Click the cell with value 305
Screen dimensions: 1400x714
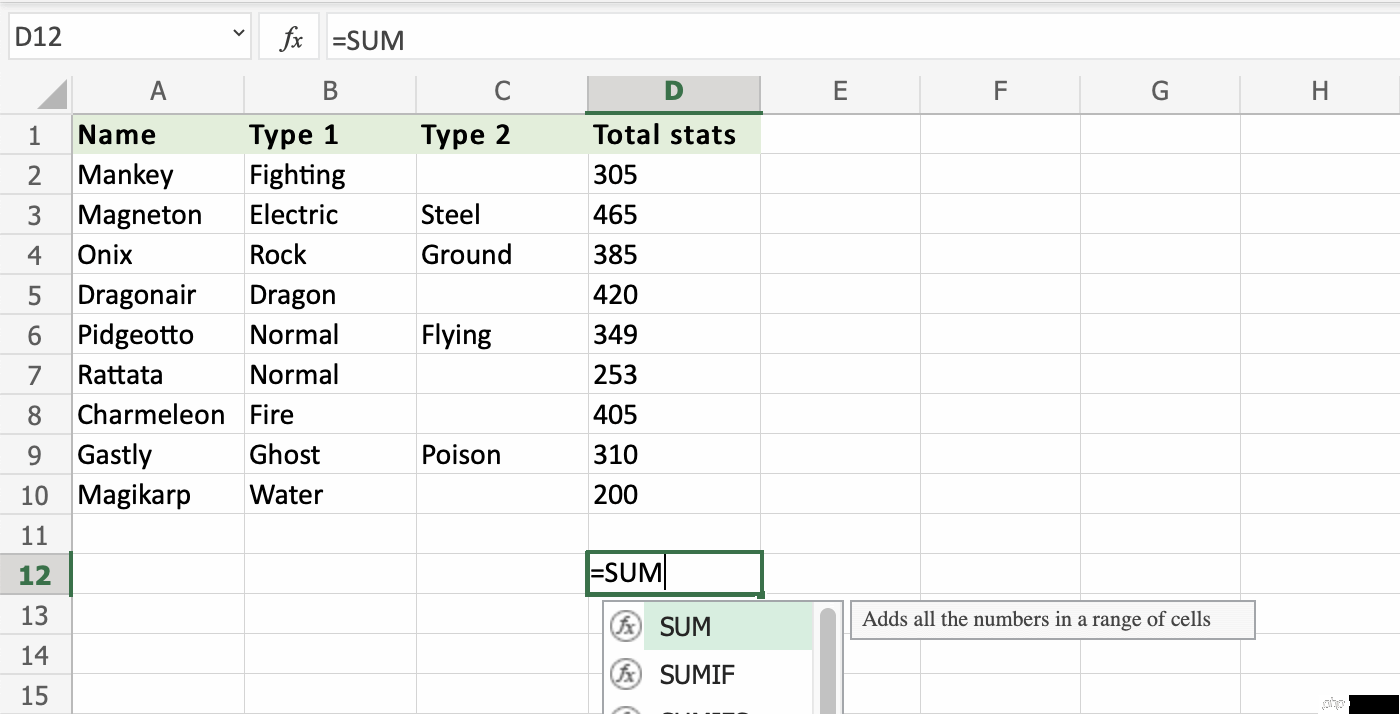tap(674, 175)
